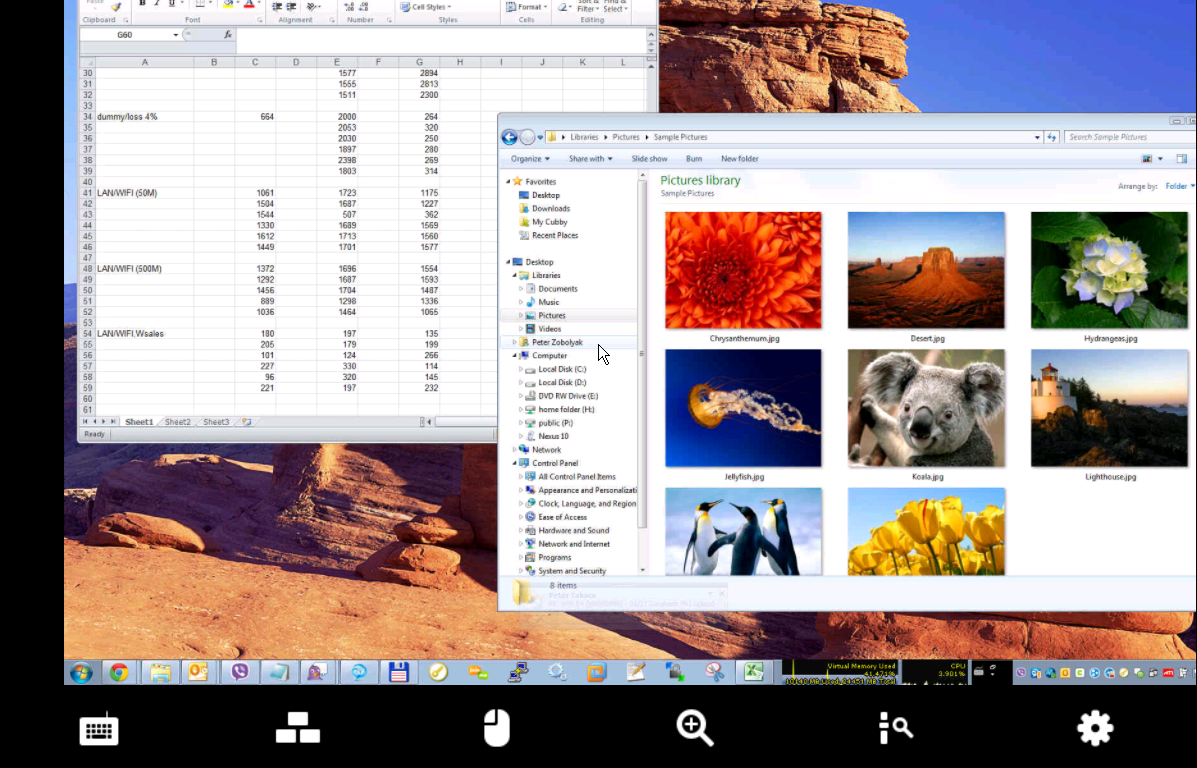Click Increase Indent in Excel Alignment group
The height and width of the screenshot is (768, 1197).
click(x=291, y=6)
